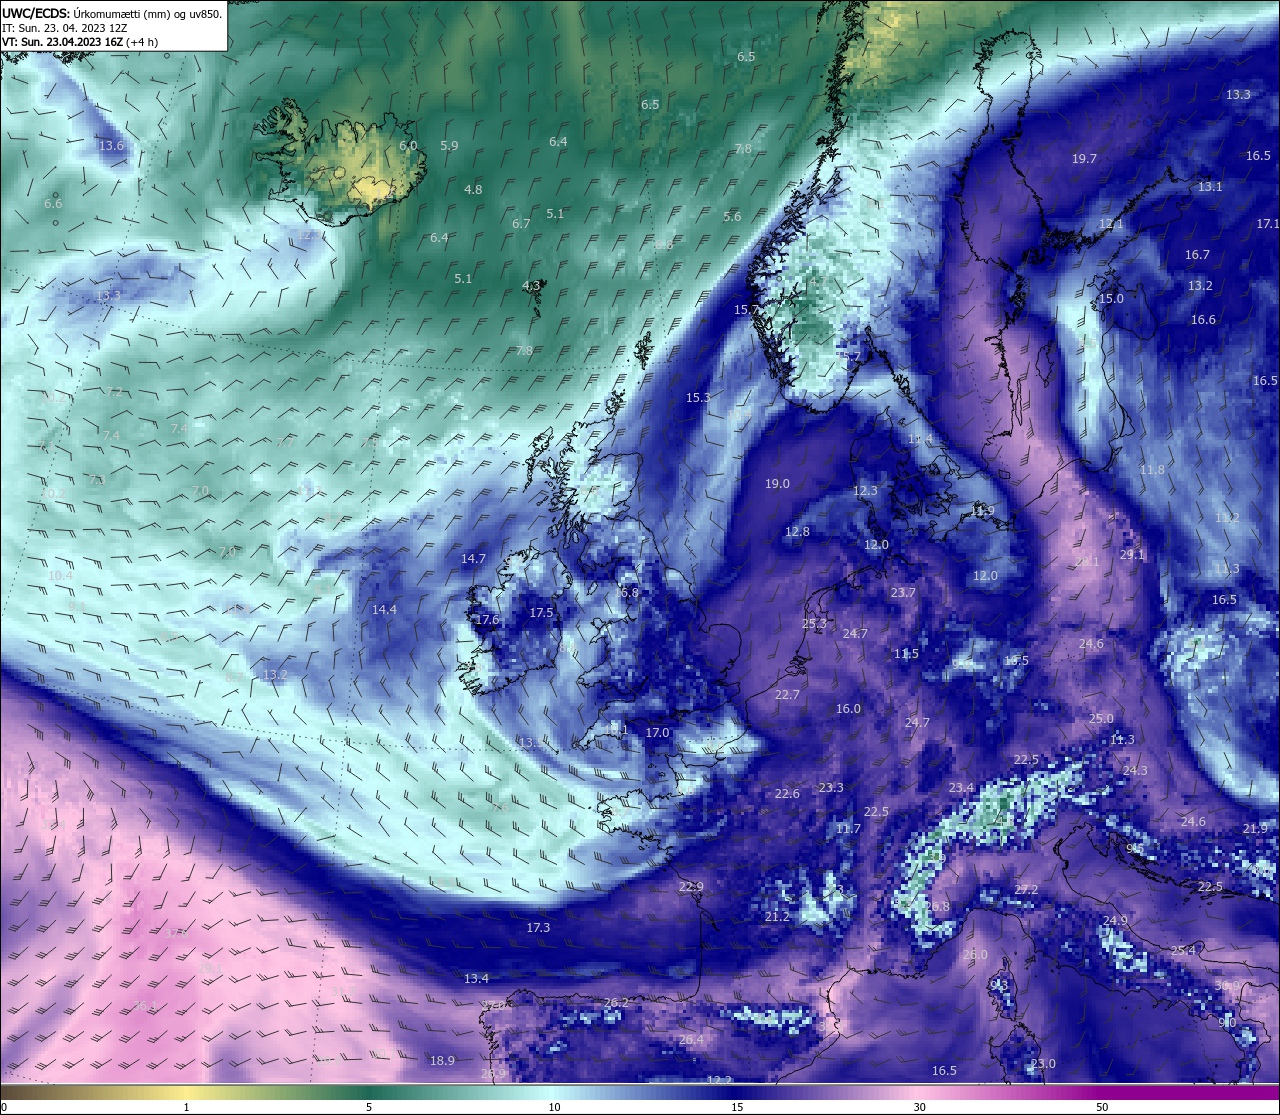Click the 22.9 value near the Bay of Biscay

(691, 887)
